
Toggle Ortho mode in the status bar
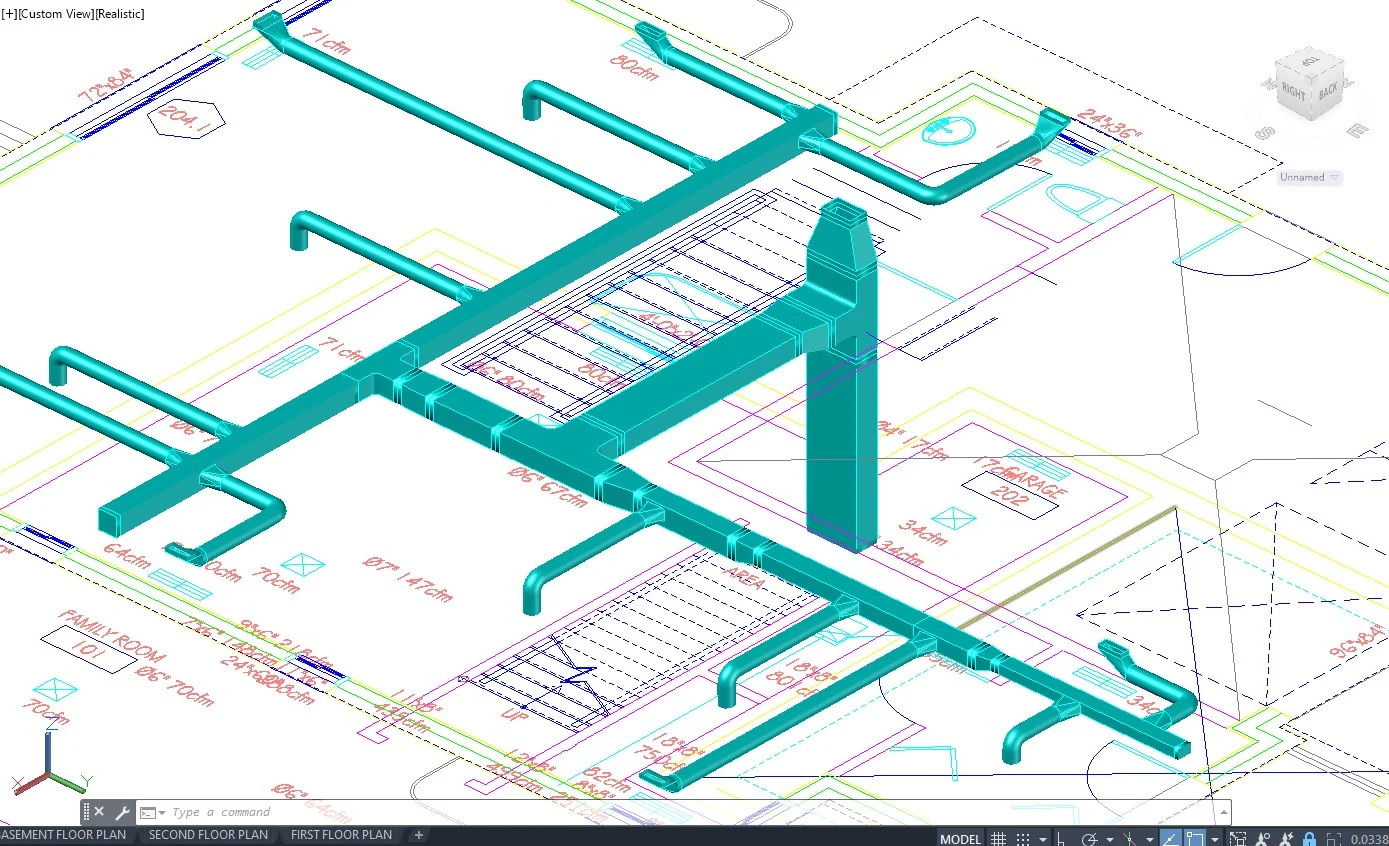pyautogui.click(x=1063, y=838)
